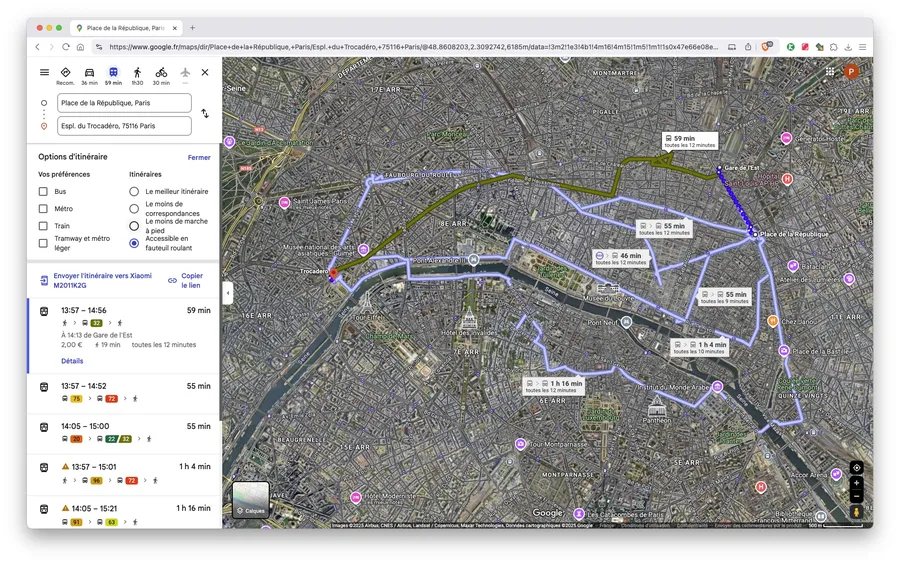
Task: Reload the browser page
Action: (x=65, y=47)
